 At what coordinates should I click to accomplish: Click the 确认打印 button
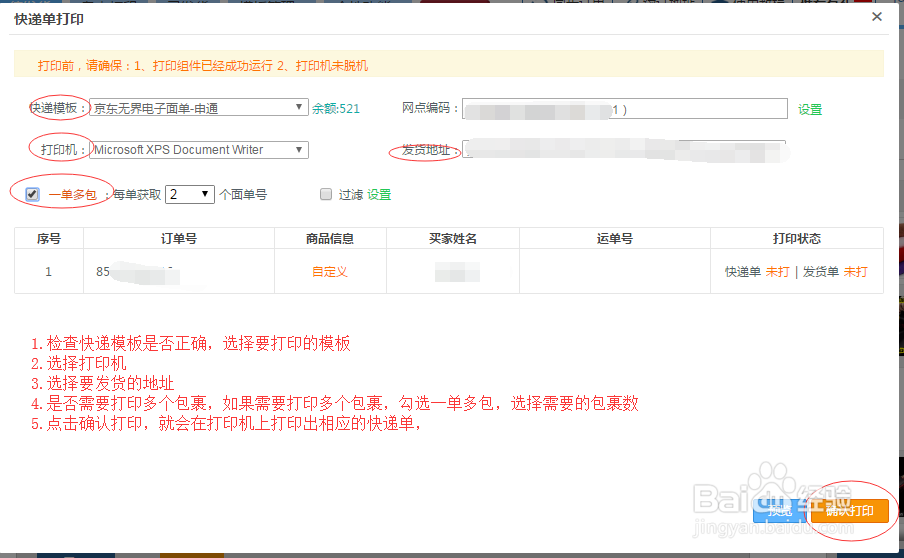(850, 511)
